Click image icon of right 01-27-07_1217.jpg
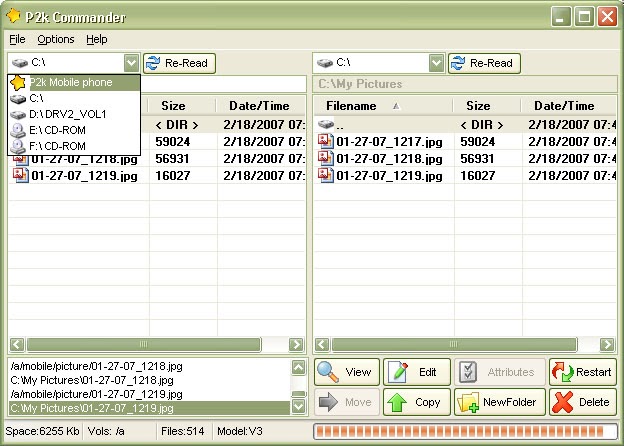 pyautogui.click(x=326, y=141)
